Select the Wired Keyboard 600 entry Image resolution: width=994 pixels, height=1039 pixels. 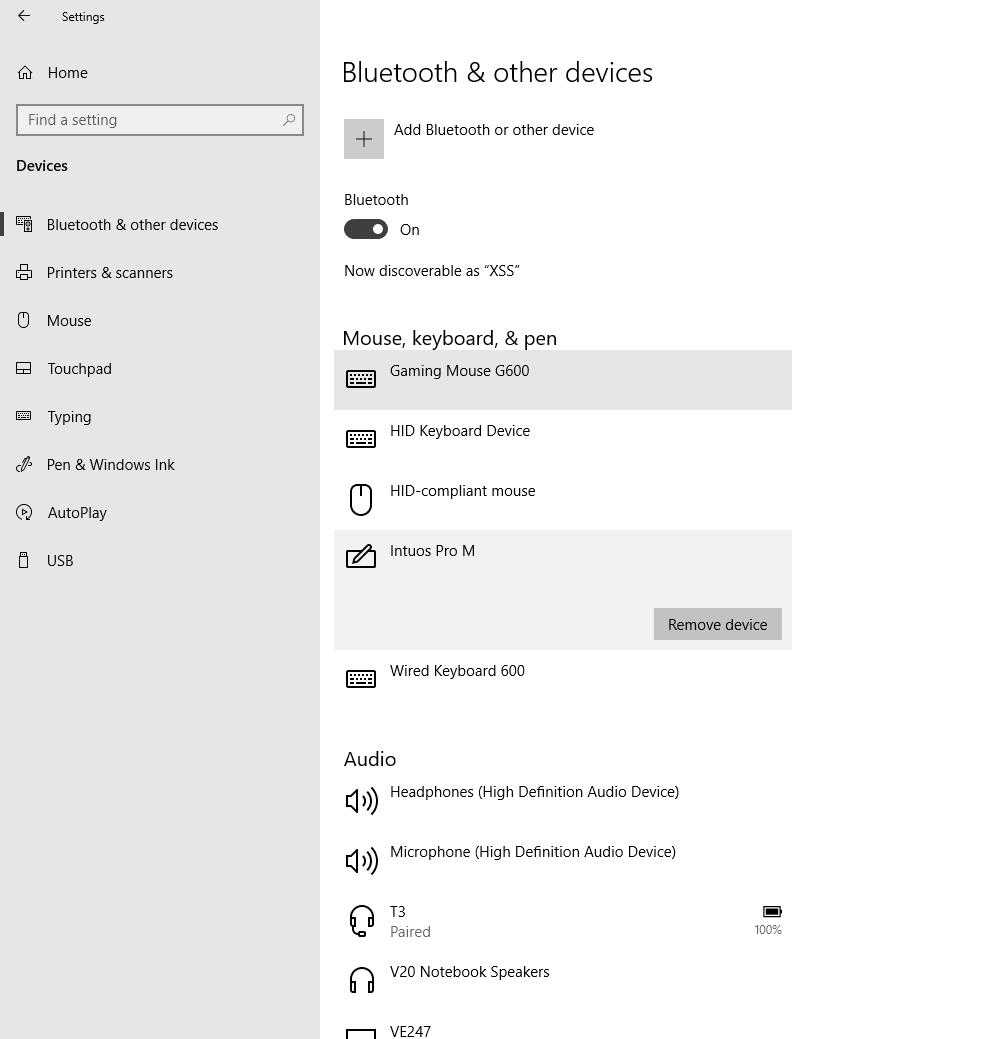(x=562, y=679)
